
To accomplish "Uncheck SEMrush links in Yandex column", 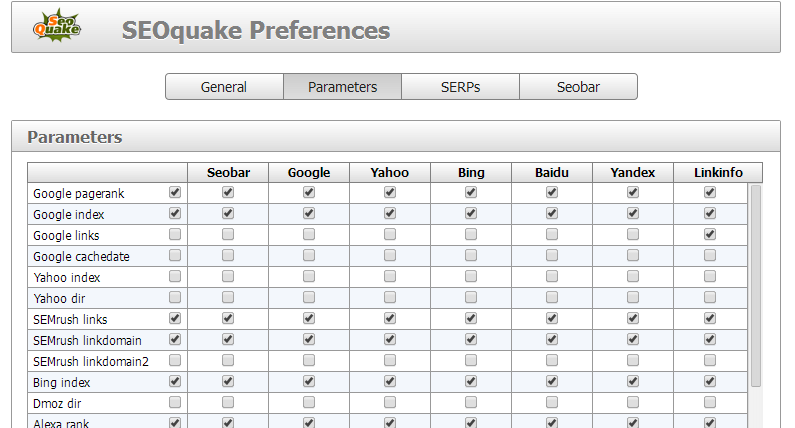I will (633, 319).
